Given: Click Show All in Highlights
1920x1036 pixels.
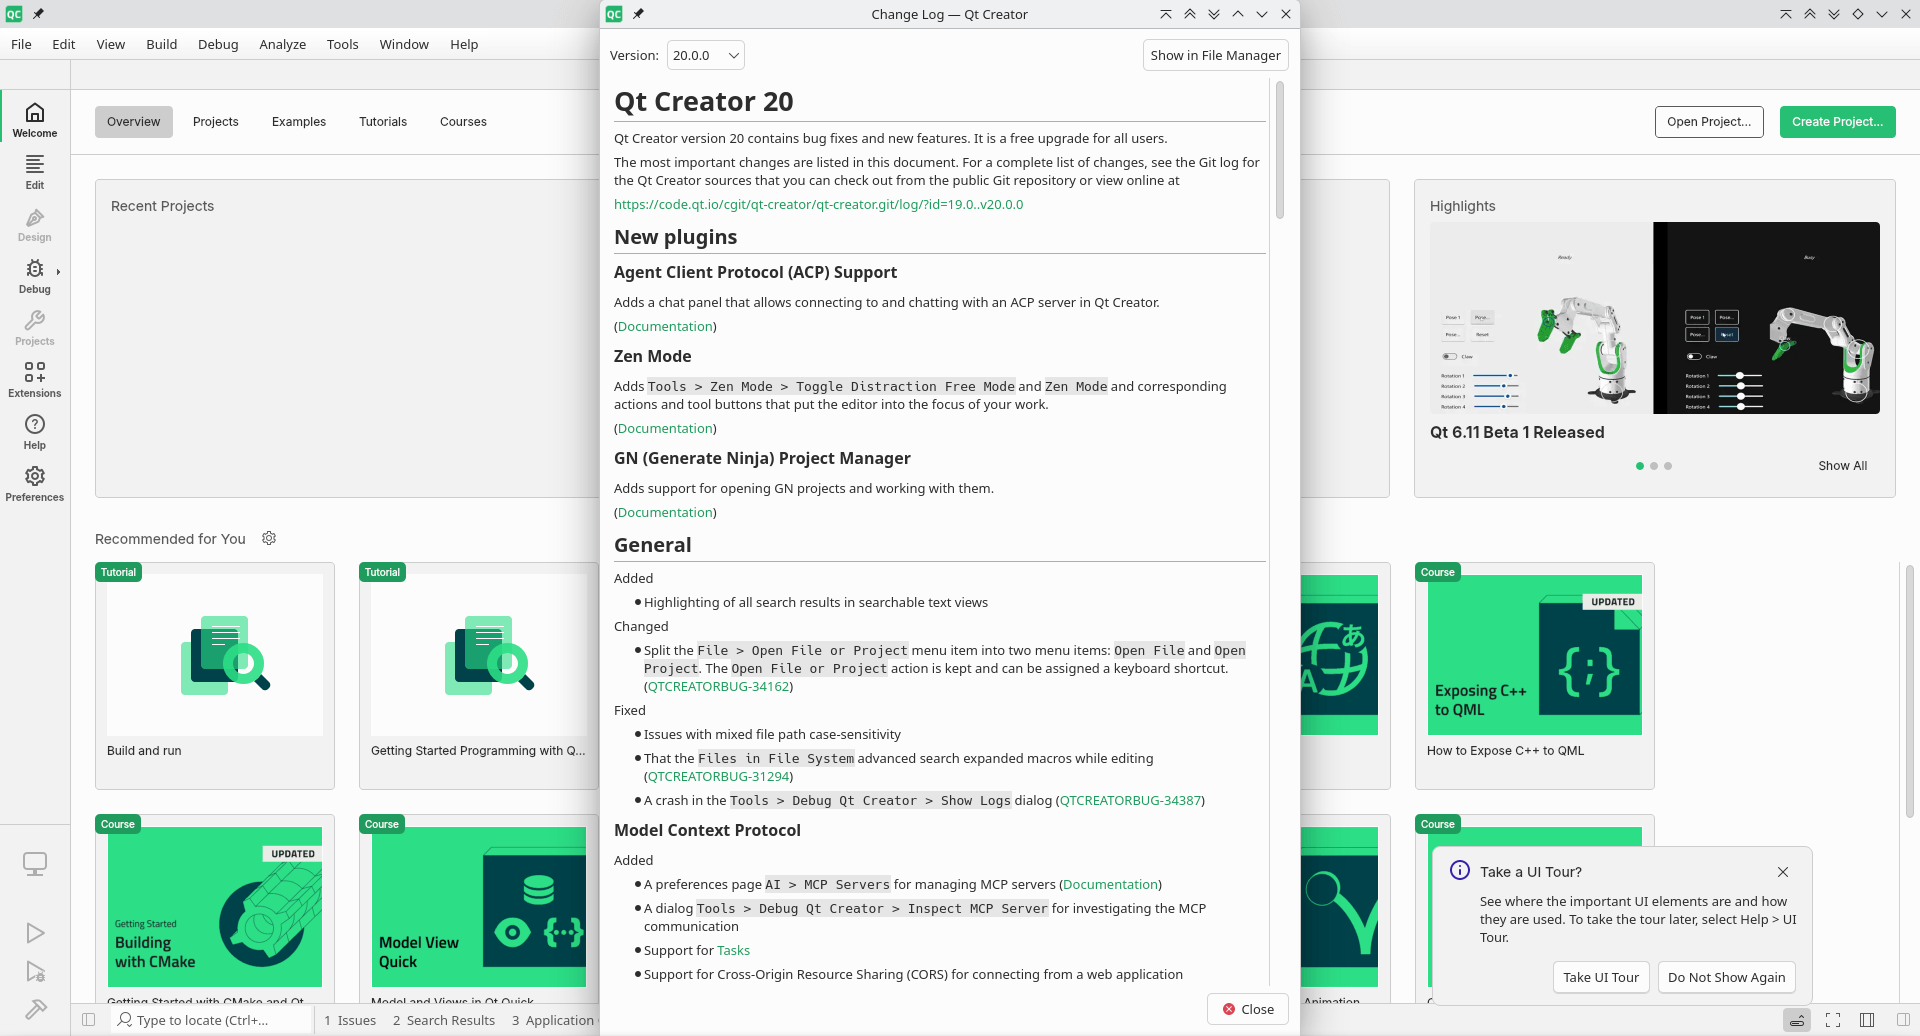Looking at the screenshot, I should [1843, 466].
